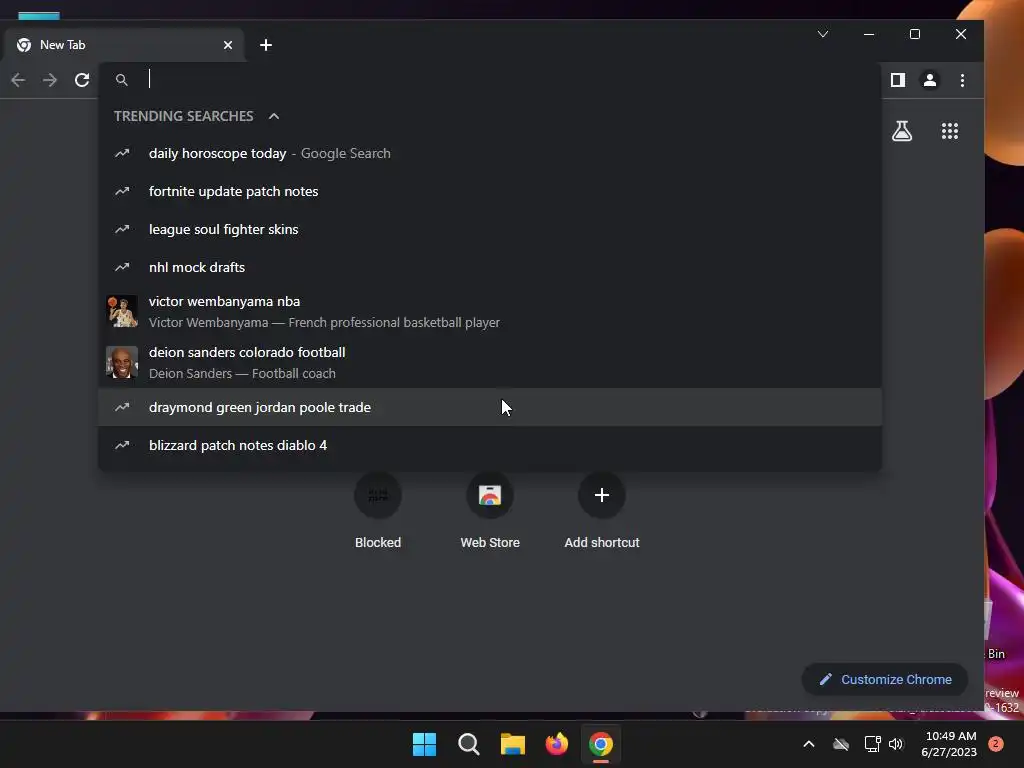
Task: Click Victor Wembanyama thumbnail photo
Action: click(122, 312)
